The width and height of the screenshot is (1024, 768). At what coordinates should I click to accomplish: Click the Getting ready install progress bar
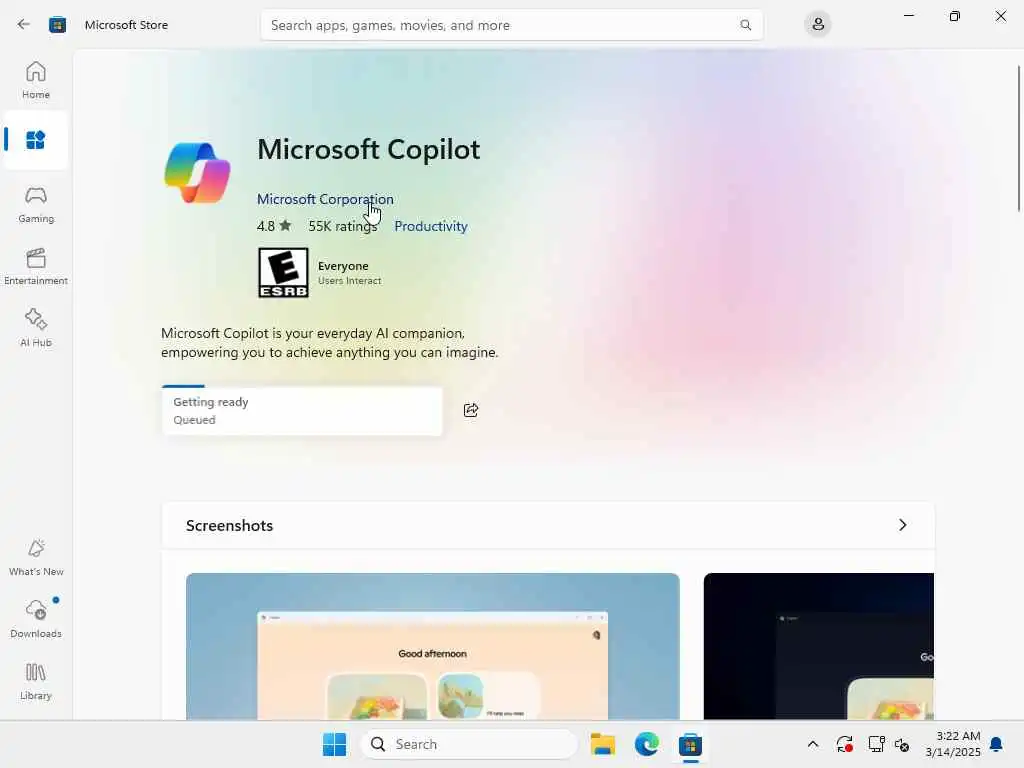(x=302, y=410)
